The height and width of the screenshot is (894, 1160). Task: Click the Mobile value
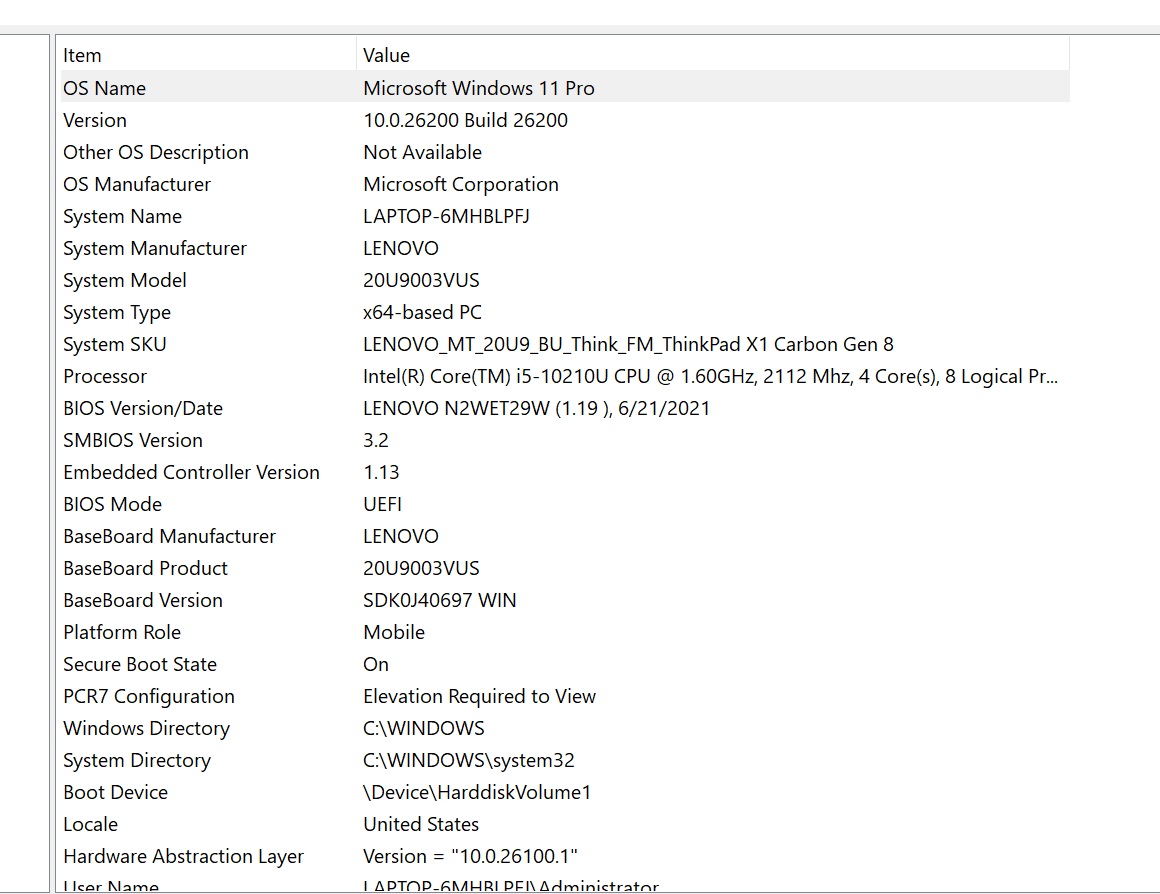point(394,632)
